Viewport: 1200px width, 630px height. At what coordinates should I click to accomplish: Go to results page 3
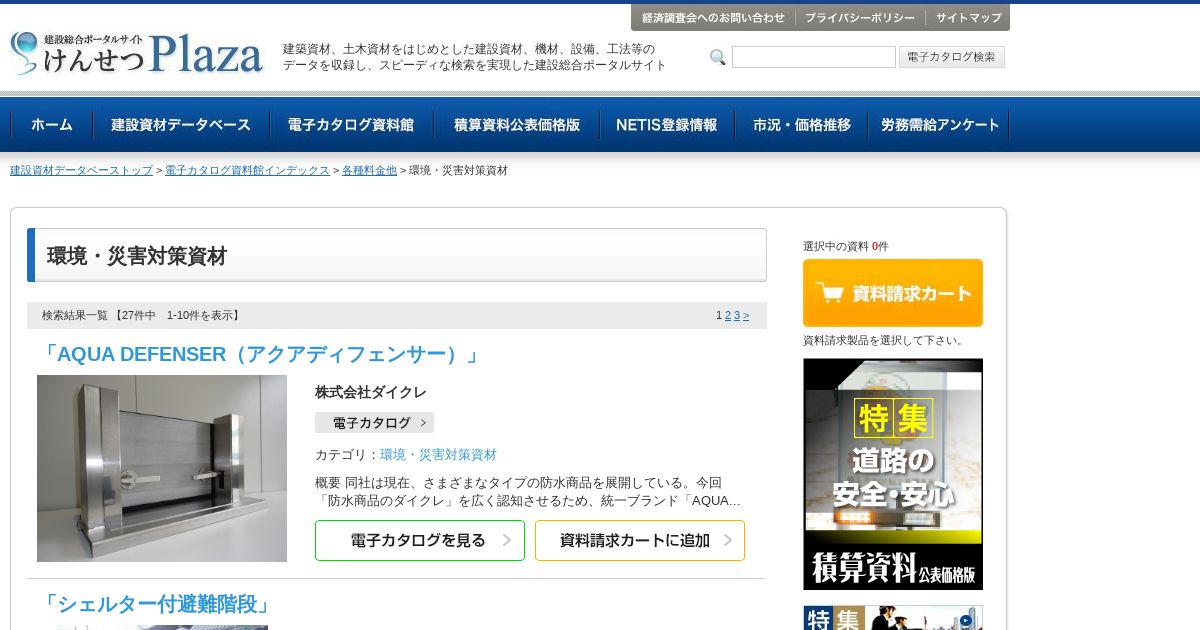click(737, 316)
